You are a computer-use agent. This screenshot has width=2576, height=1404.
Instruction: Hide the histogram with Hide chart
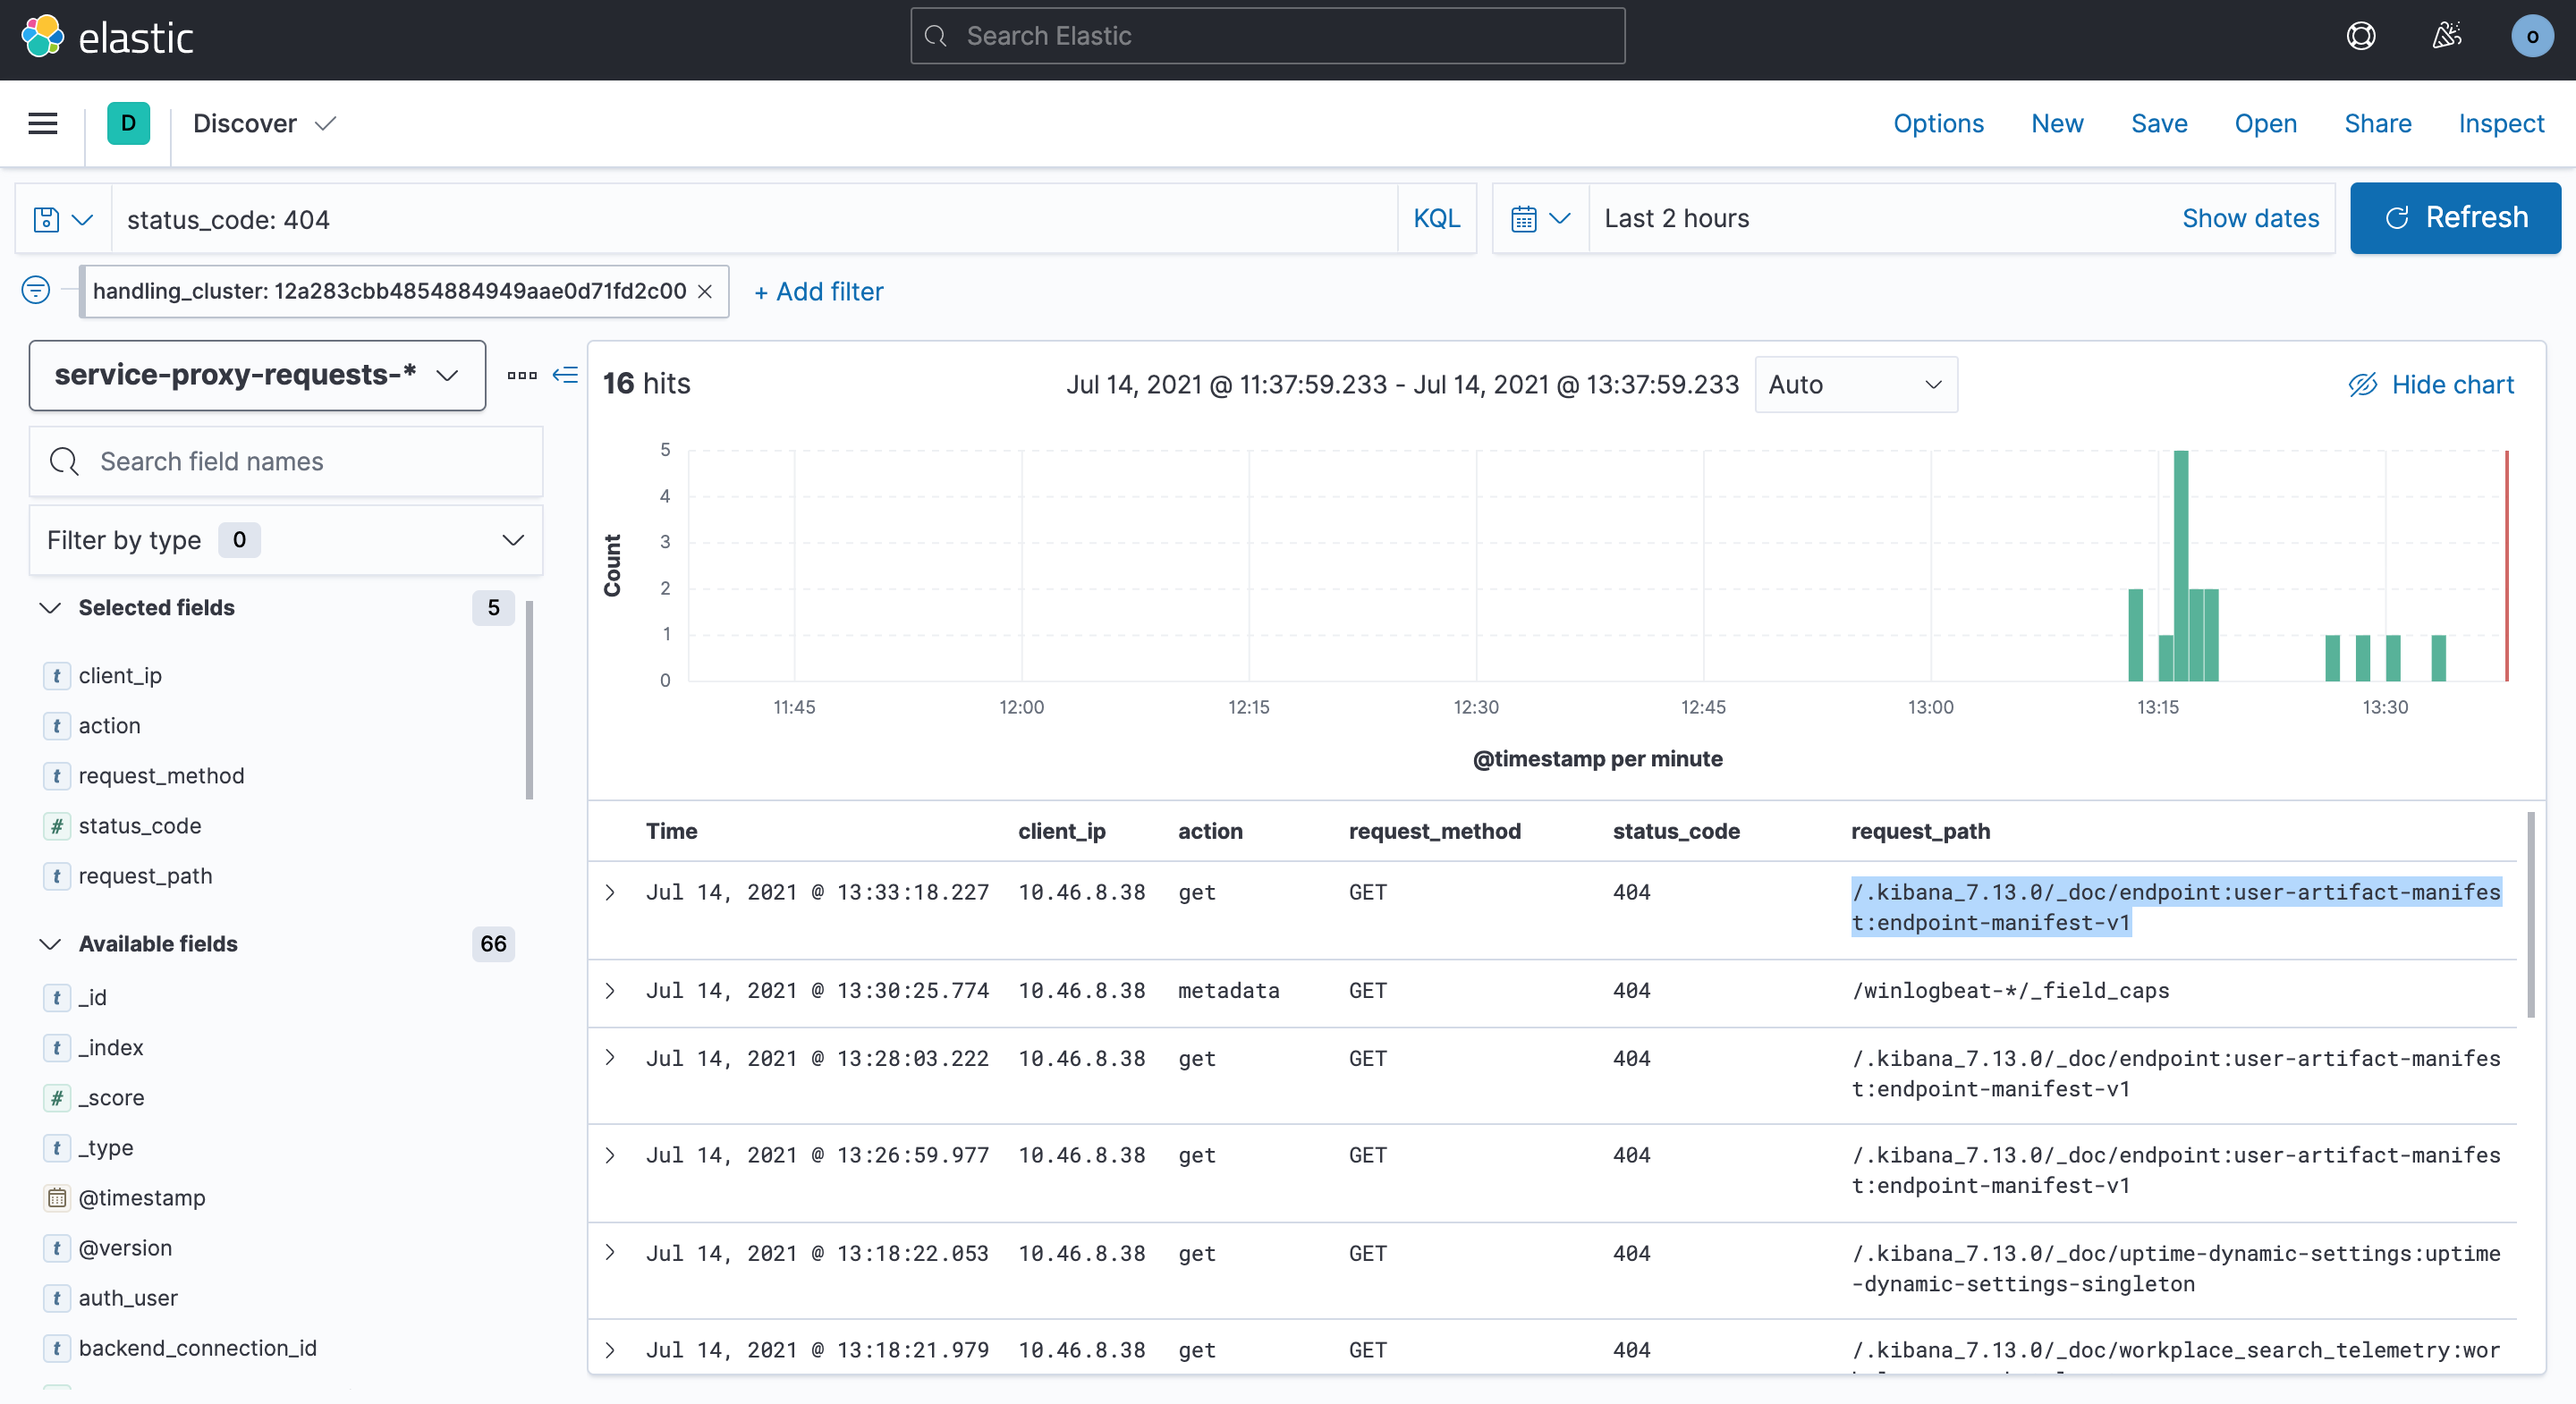click(x=2433, y=384)
